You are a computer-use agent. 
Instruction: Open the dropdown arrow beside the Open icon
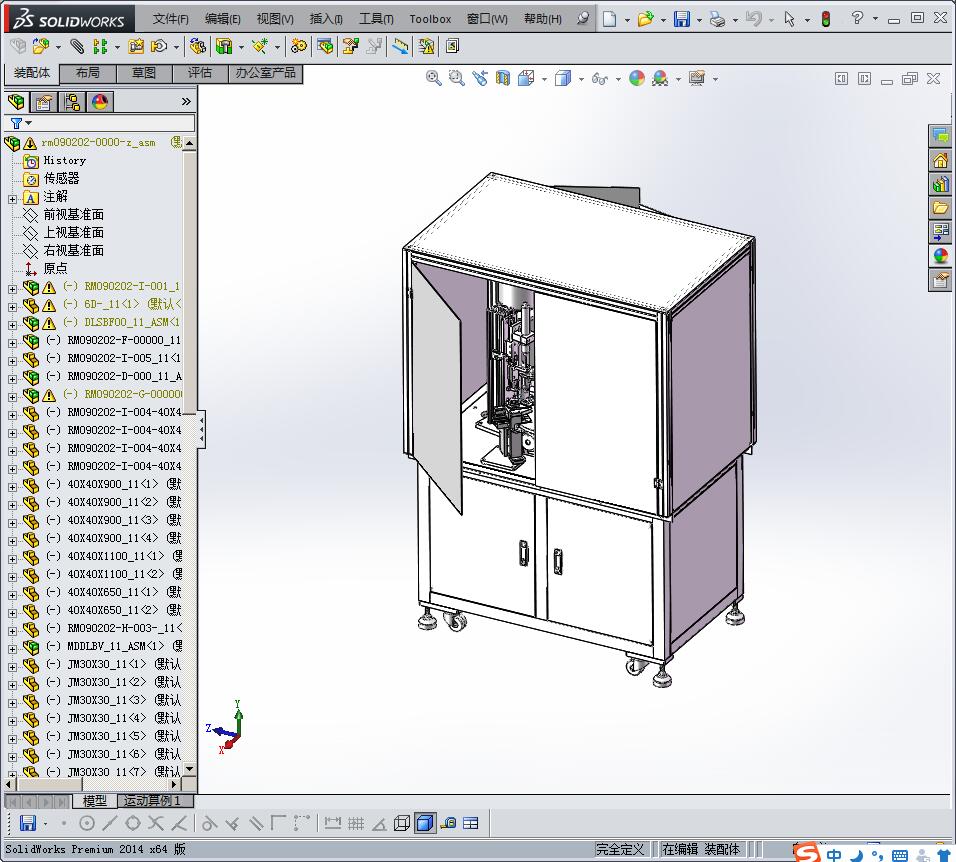coord(662,19)
